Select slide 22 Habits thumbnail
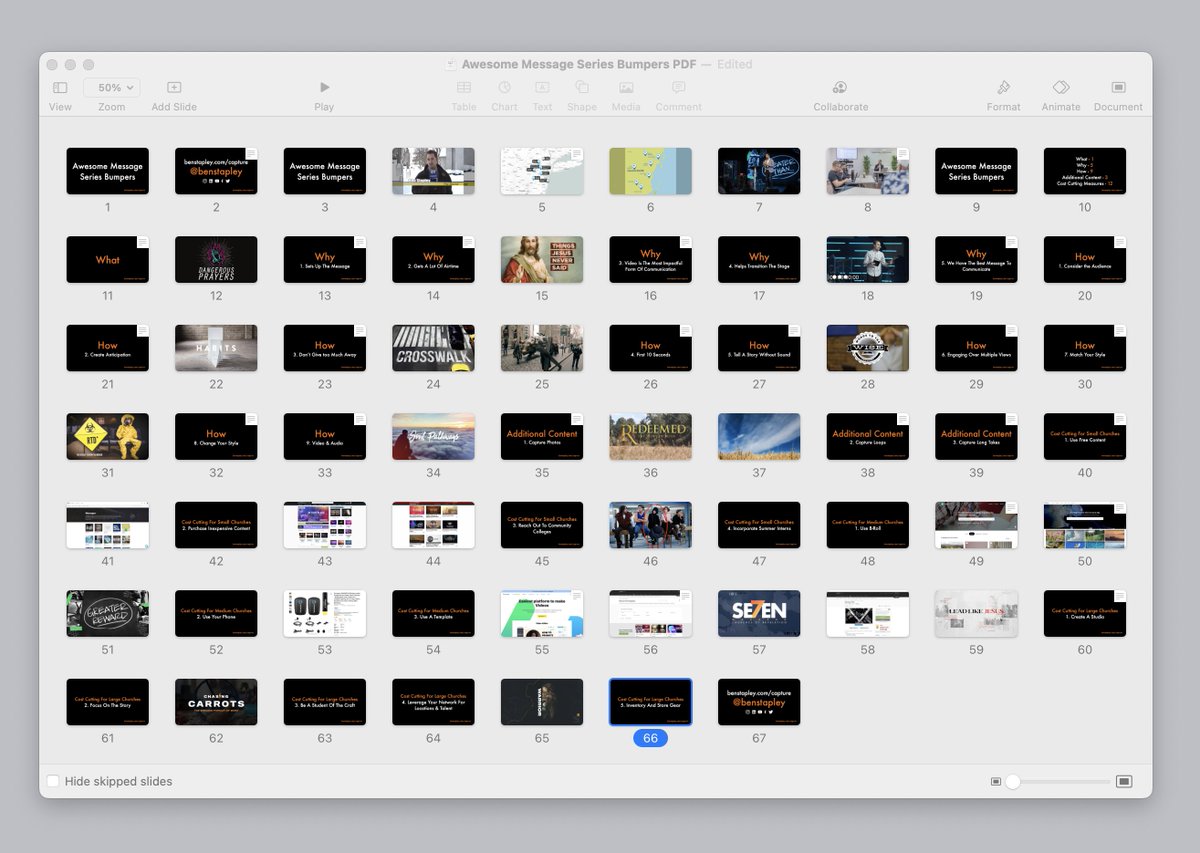Image resolution: width=1200 pixels, height=853 pixels. (x=216, y=348)
